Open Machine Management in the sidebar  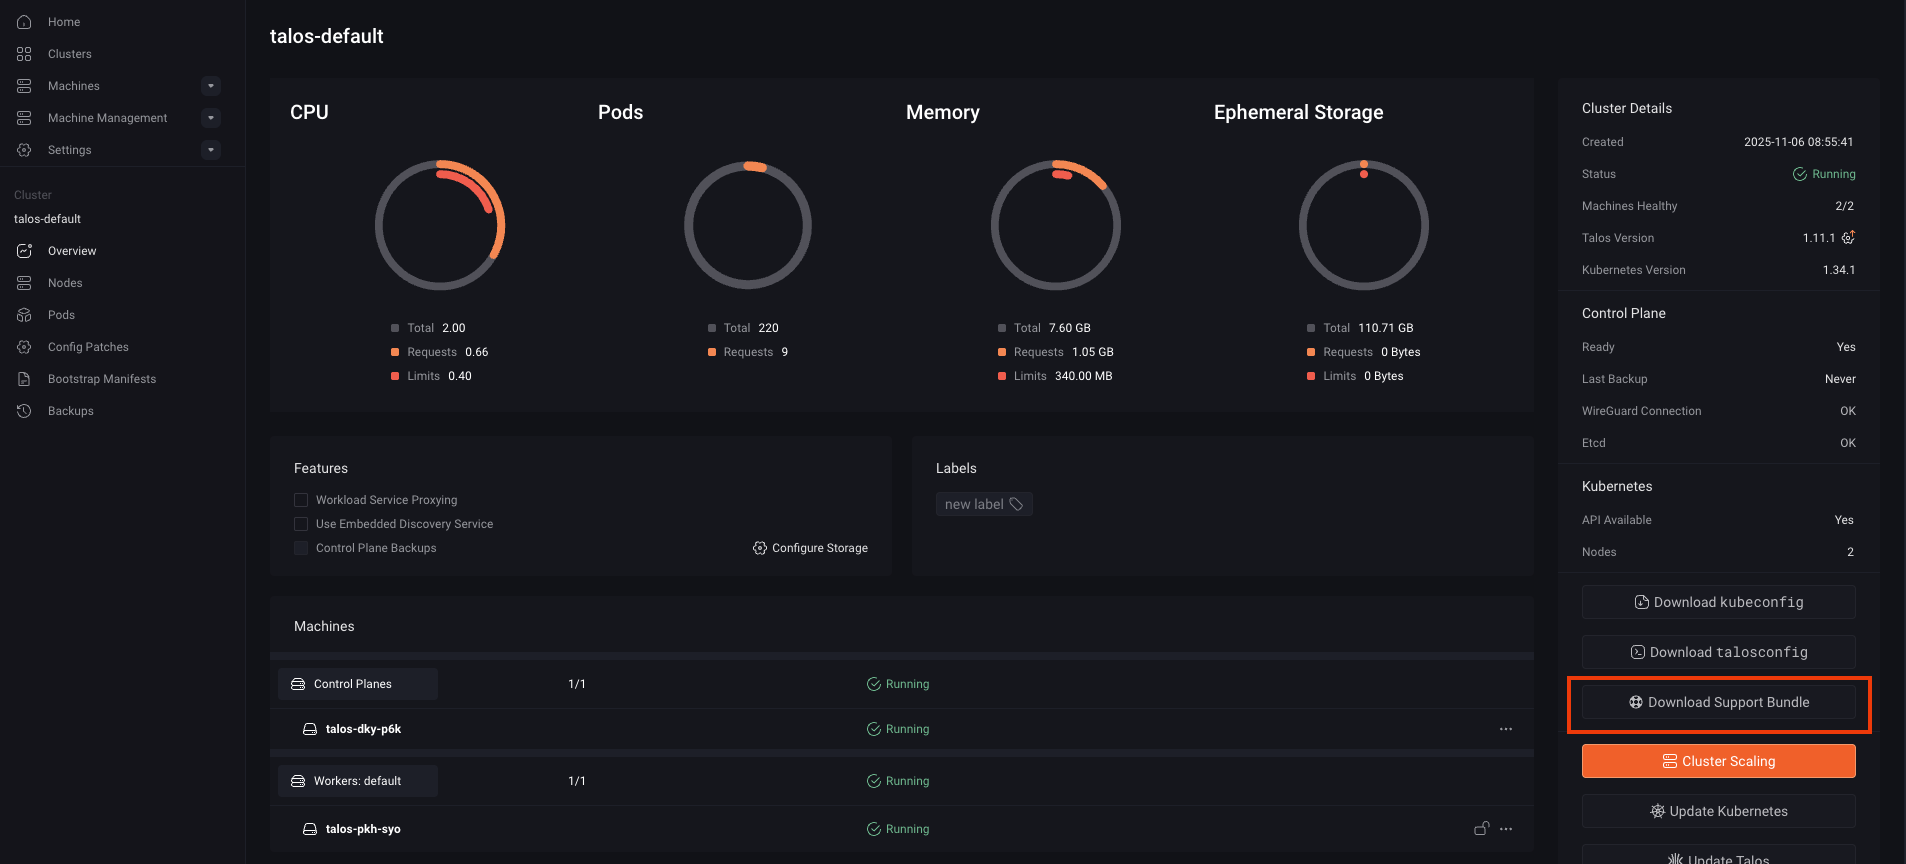pos(107,118)
